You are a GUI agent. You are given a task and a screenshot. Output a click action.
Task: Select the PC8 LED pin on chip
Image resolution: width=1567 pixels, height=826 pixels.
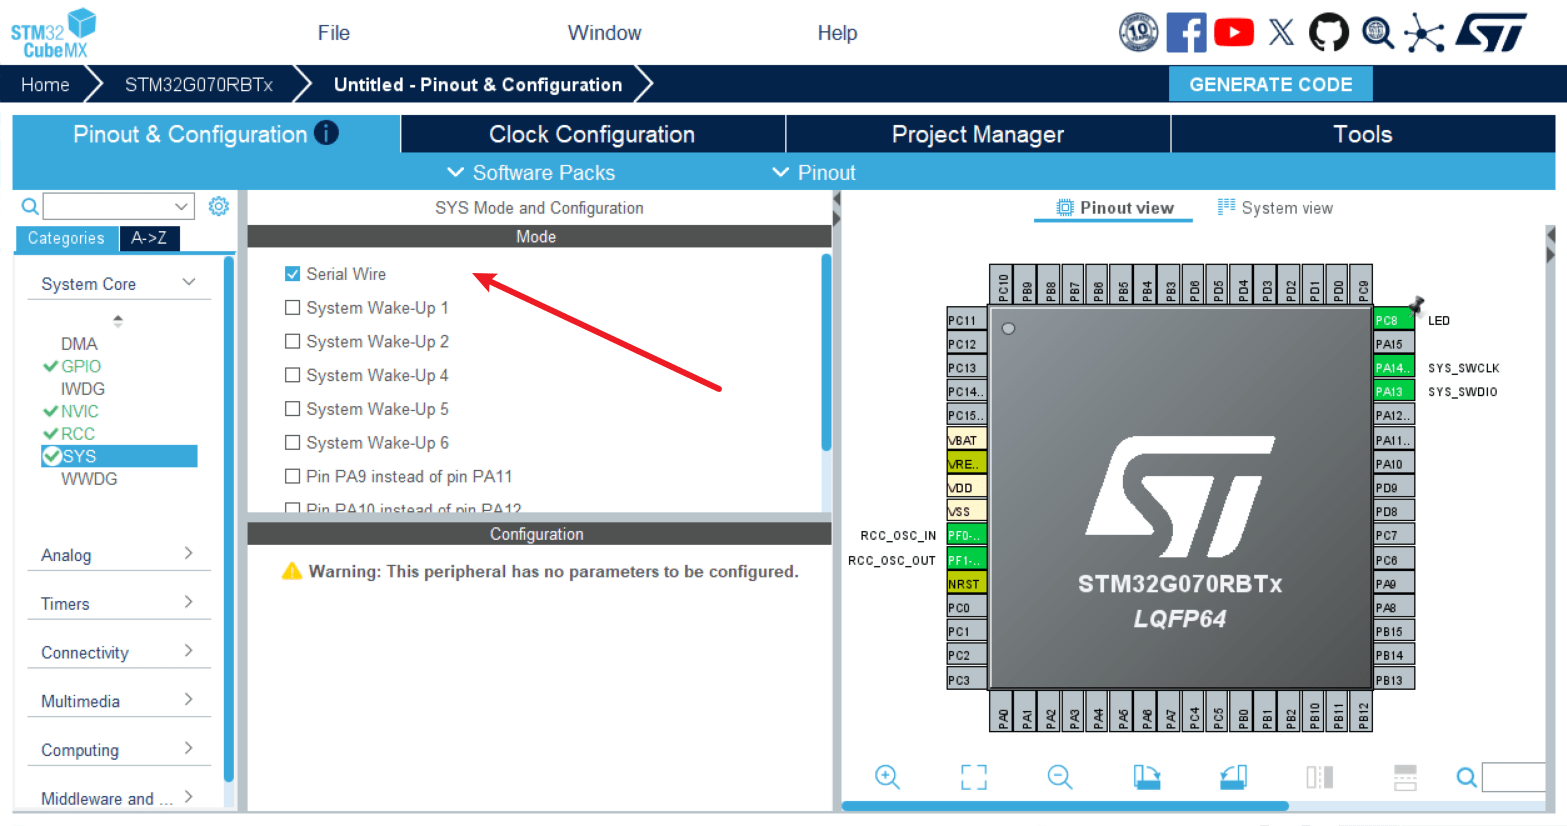[1393, 320]
